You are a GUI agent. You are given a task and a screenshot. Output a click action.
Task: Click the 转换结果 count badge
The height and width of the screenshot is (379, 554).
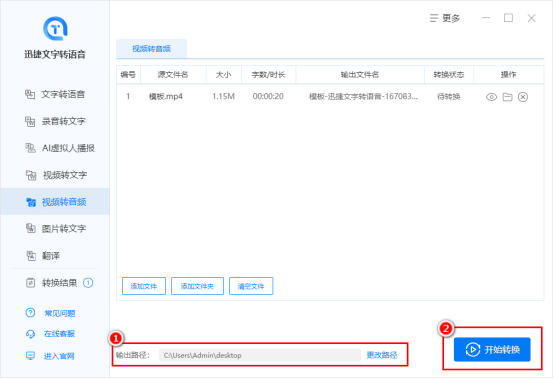tap(88, 283)
